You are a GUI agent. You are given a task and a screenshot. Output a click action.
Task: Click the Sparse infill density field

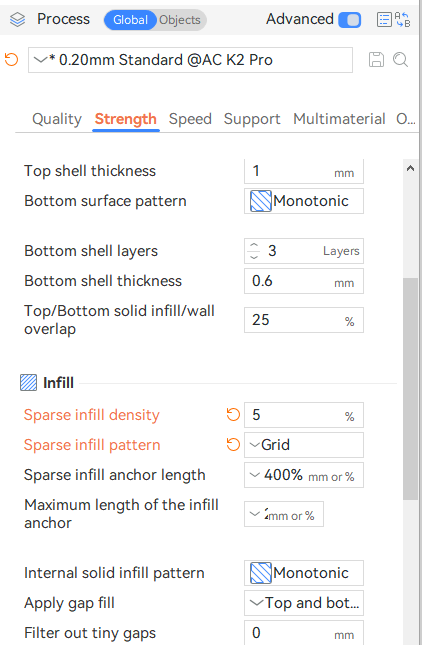tap(304, 415)
